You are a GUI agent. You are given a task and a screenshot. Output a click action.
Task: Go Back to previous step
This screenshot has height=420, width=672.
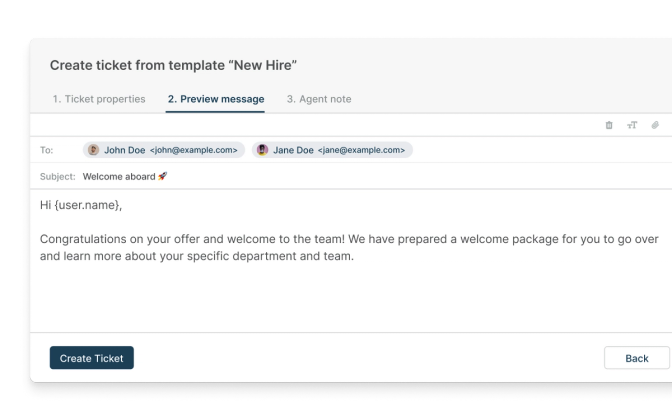click(x=637, y=358)
